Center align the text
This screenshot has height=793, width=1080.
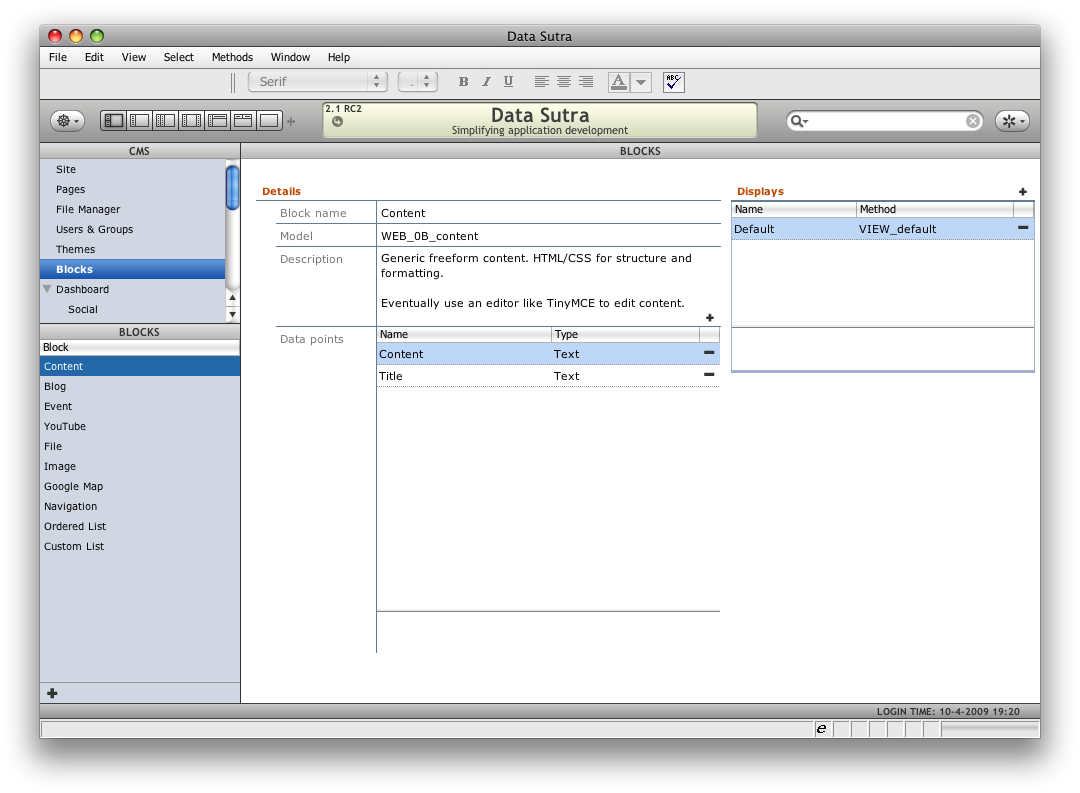tap(563, 82)
